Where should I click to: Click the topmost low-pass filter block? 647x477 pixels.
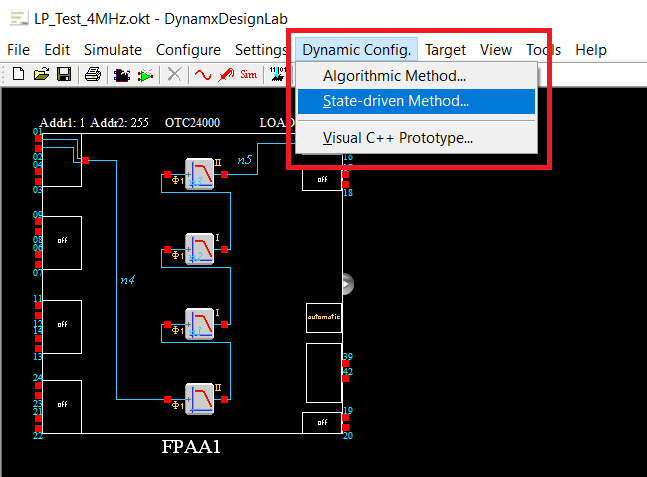[x=200, y=172]
